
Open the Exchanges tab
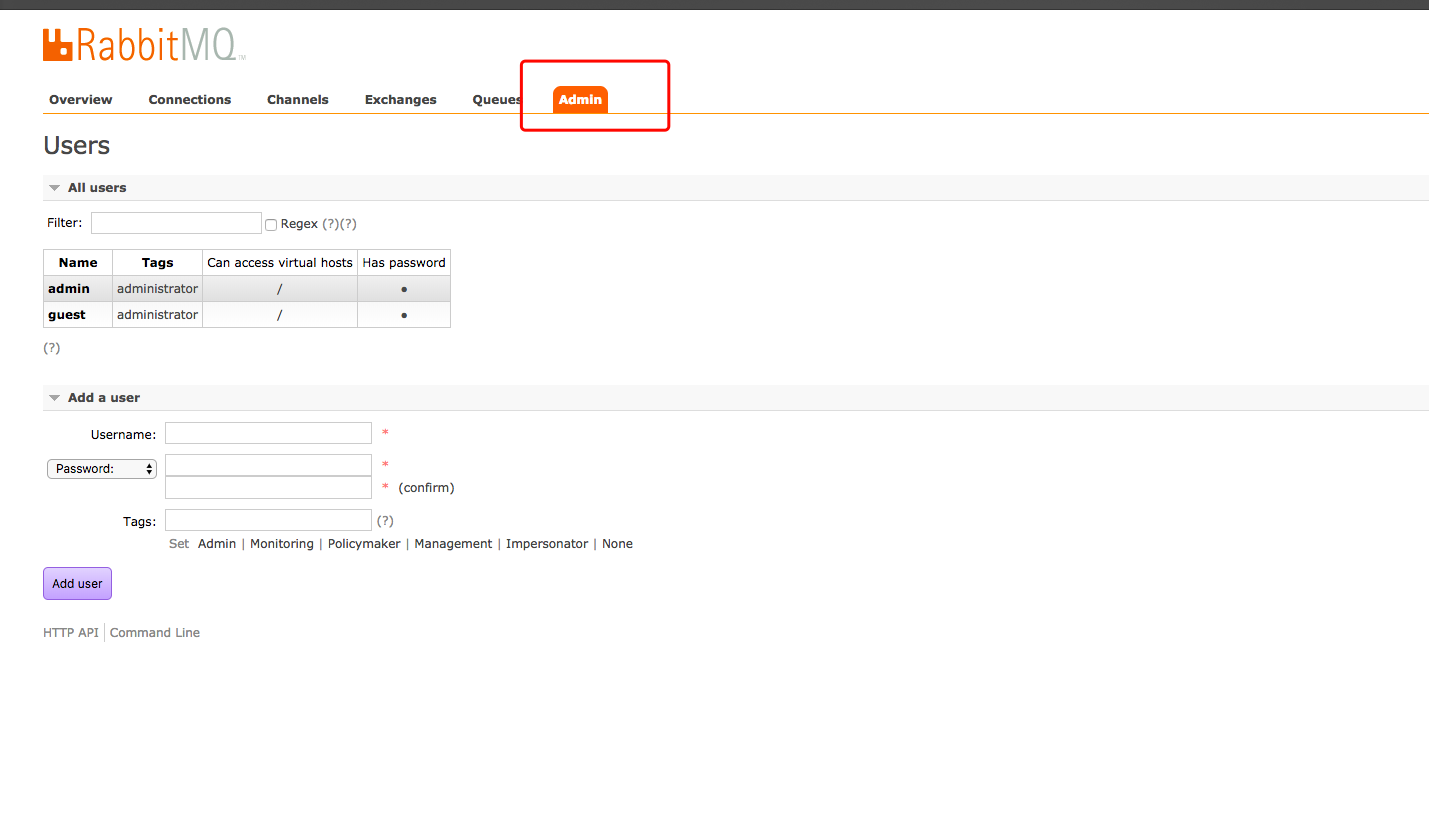coord(401,100)
